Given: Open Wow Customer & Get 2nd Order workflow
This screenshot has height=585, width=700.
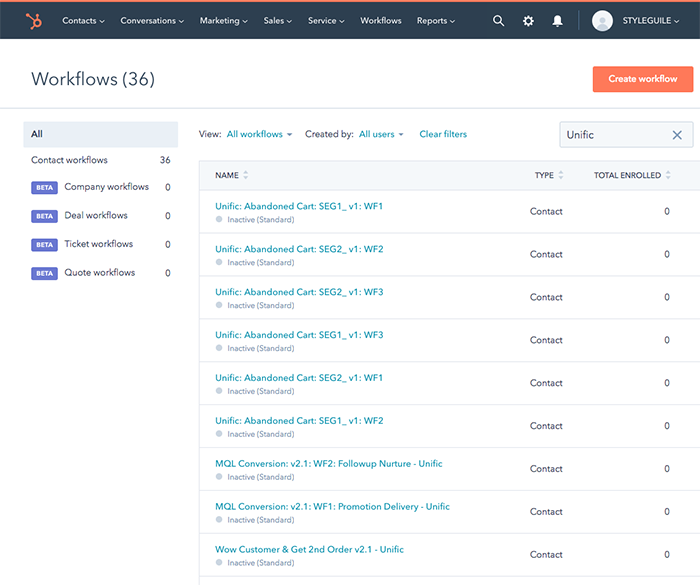Looking at the screenshot, I should pyautogui.click(x=309, y=549).
